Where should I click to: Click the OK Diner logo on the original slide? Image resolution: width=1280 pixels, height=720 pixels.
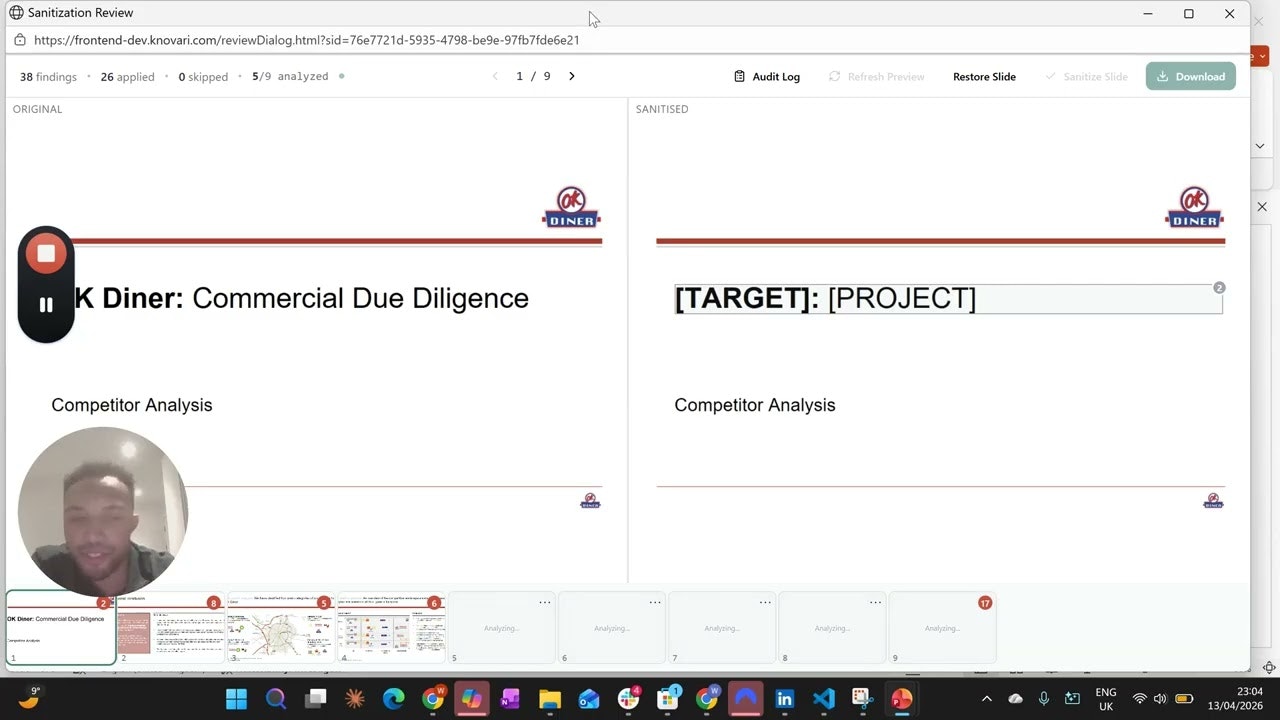[x=571, y=207]
